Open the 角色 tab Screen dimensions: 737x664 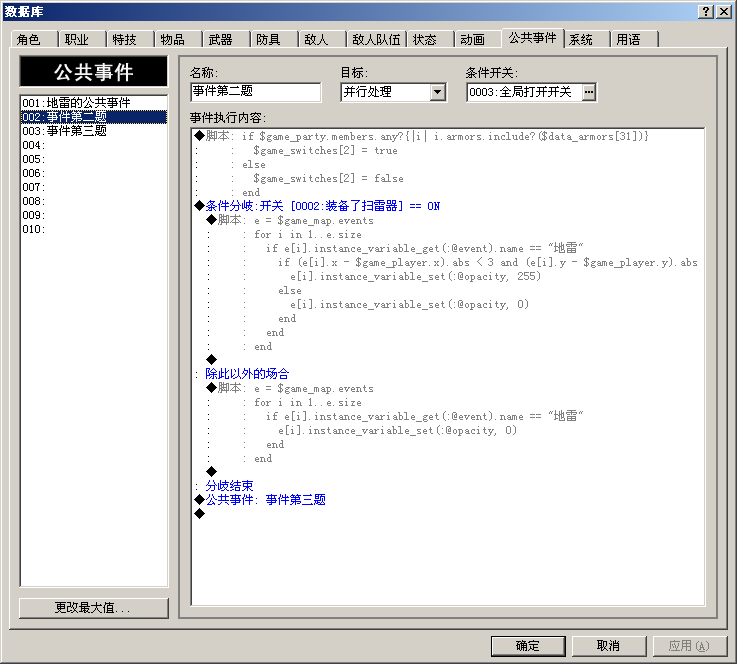click(34, 39)
